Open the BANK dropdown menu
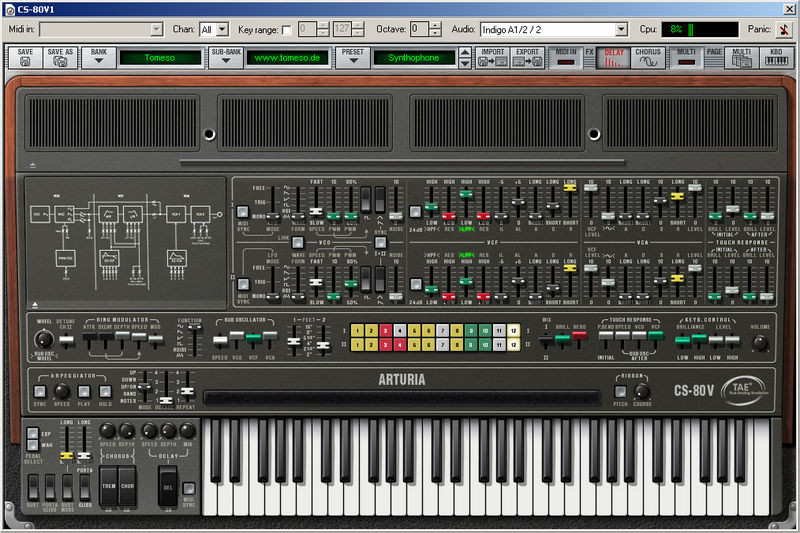Screen dimensions: 800x533 [98, 58]
